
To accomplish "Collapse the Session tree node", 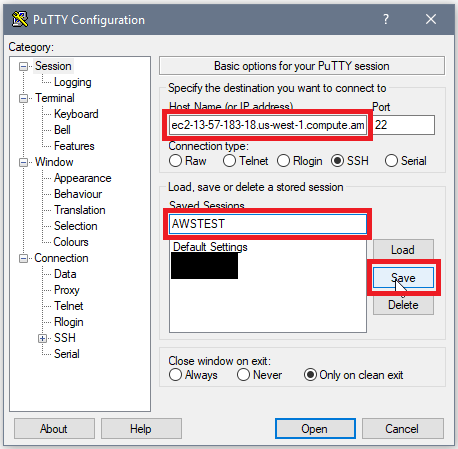I will [x=23, y=66].
